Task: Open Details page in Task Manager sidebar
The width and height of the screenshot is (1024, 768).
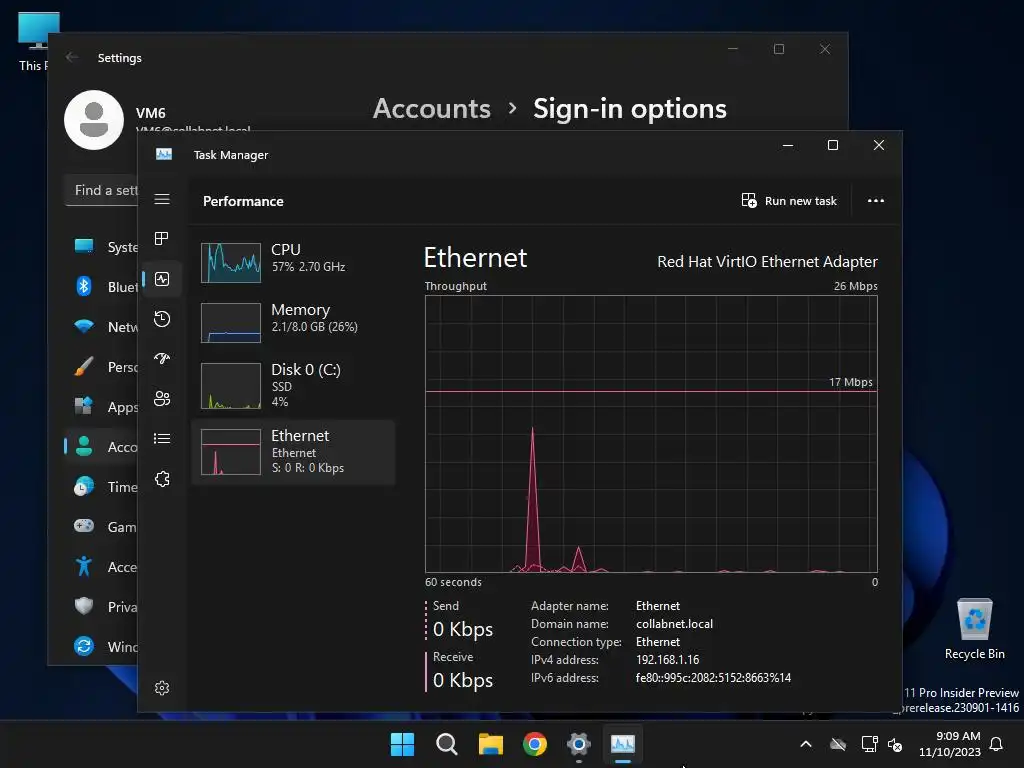Action: 162,438
